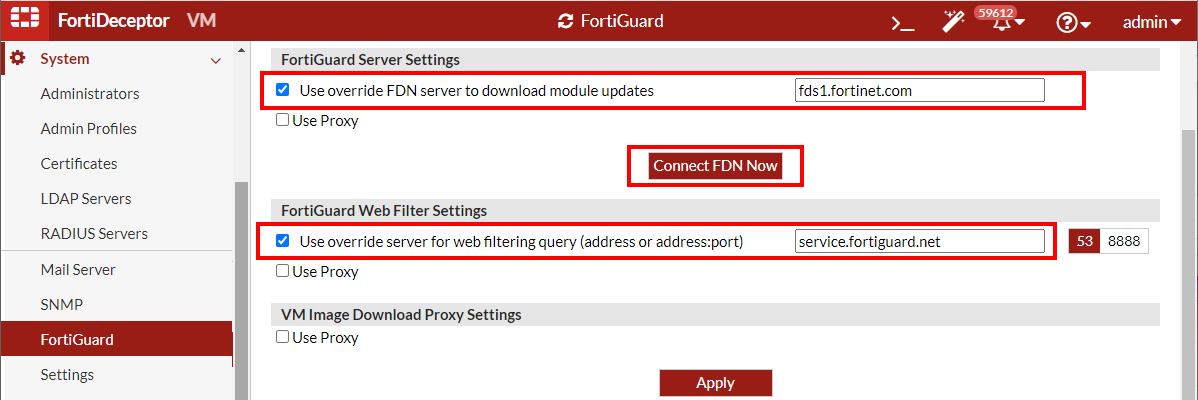This screenshot has height=400, width=1198.
Task: Click the FortiGuard refresh icon in header
Action: (566, 21)
